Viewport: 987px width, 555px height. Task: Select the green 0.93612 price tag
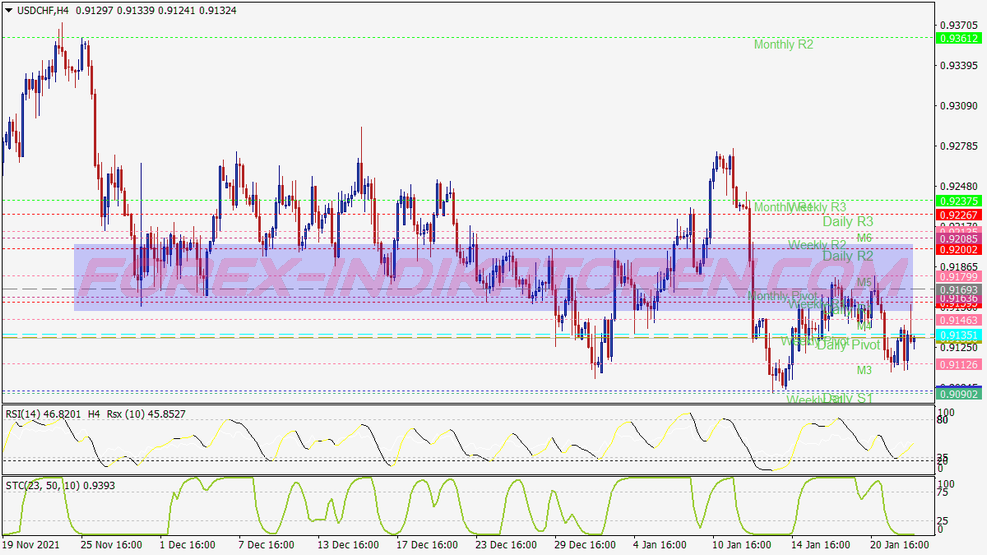[x=959, y=38]
